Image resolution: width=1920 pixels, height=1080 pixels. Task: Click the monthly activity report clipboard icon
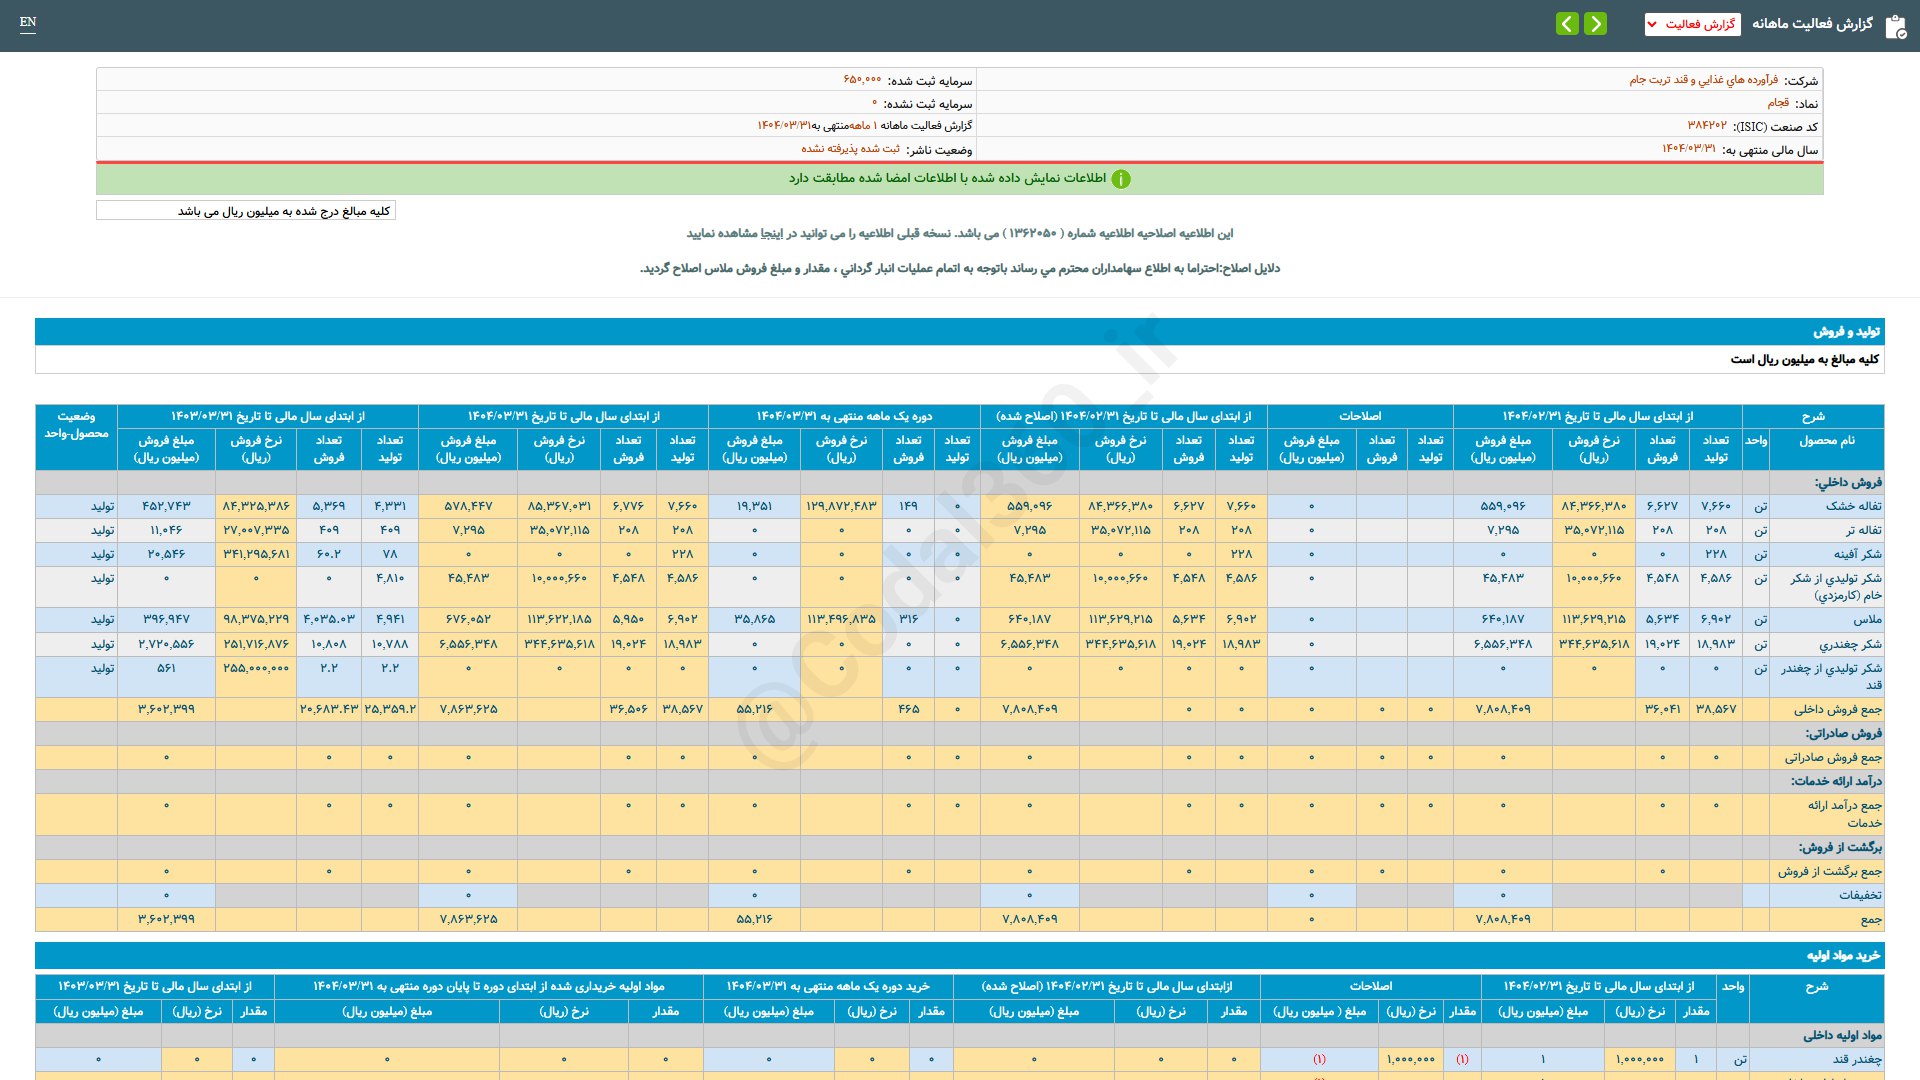click(1895, 26)
